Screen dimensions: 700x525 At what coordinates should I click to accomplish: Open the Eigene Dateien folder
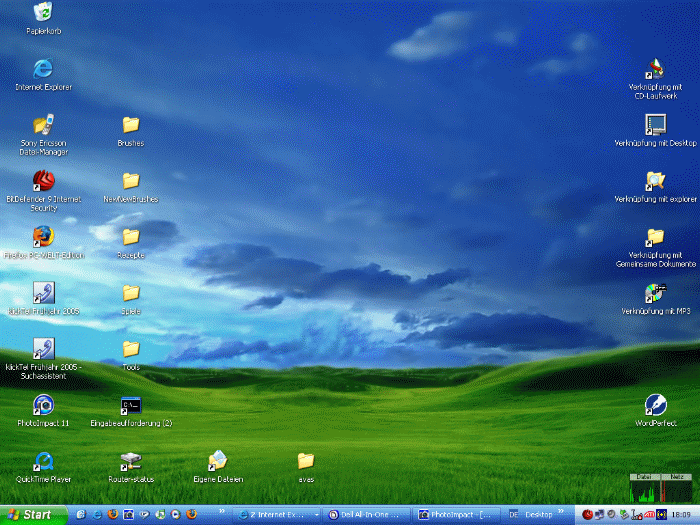(x=218, y=461)
